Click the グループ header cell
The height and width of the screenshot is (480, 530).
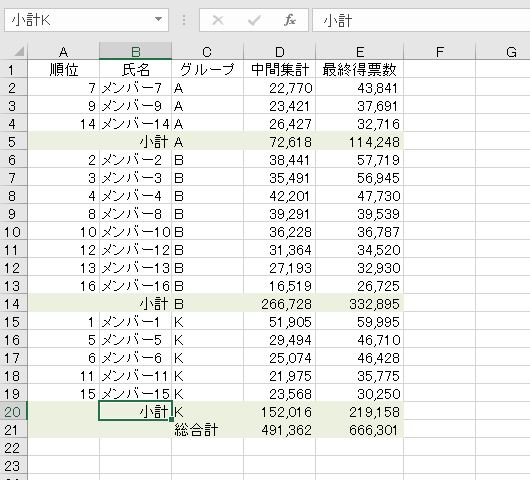pos(207,70)
